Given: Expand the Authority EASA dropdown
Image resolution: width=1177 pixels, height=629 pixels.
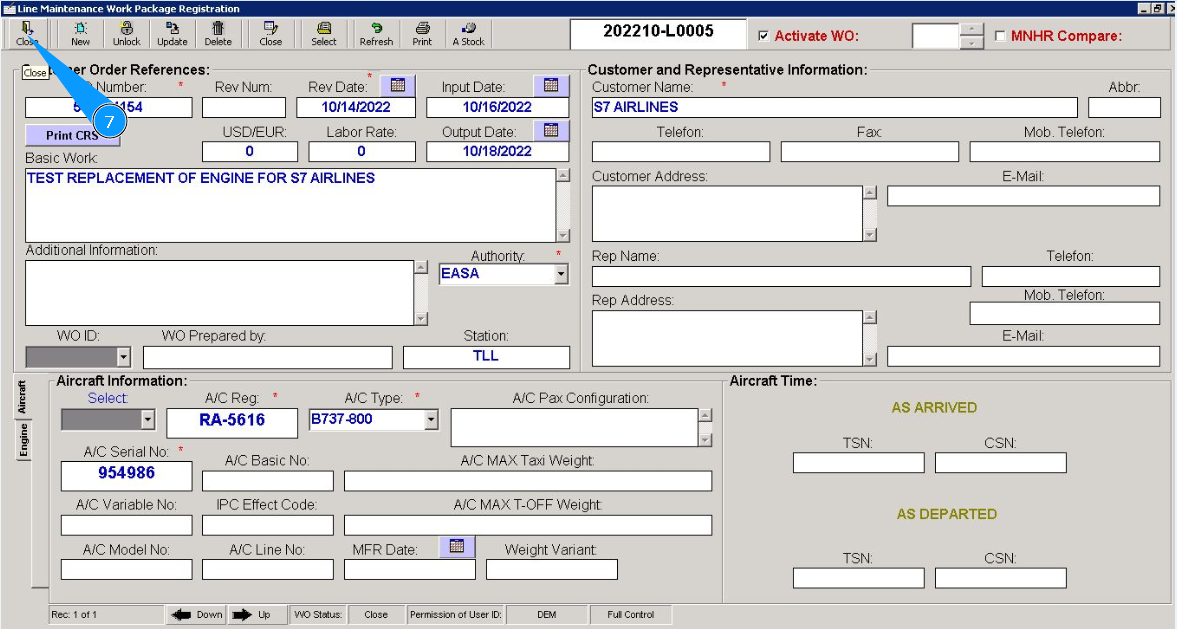Looking at the screenshot, I should pyautogui.click(x=561, y=274).
